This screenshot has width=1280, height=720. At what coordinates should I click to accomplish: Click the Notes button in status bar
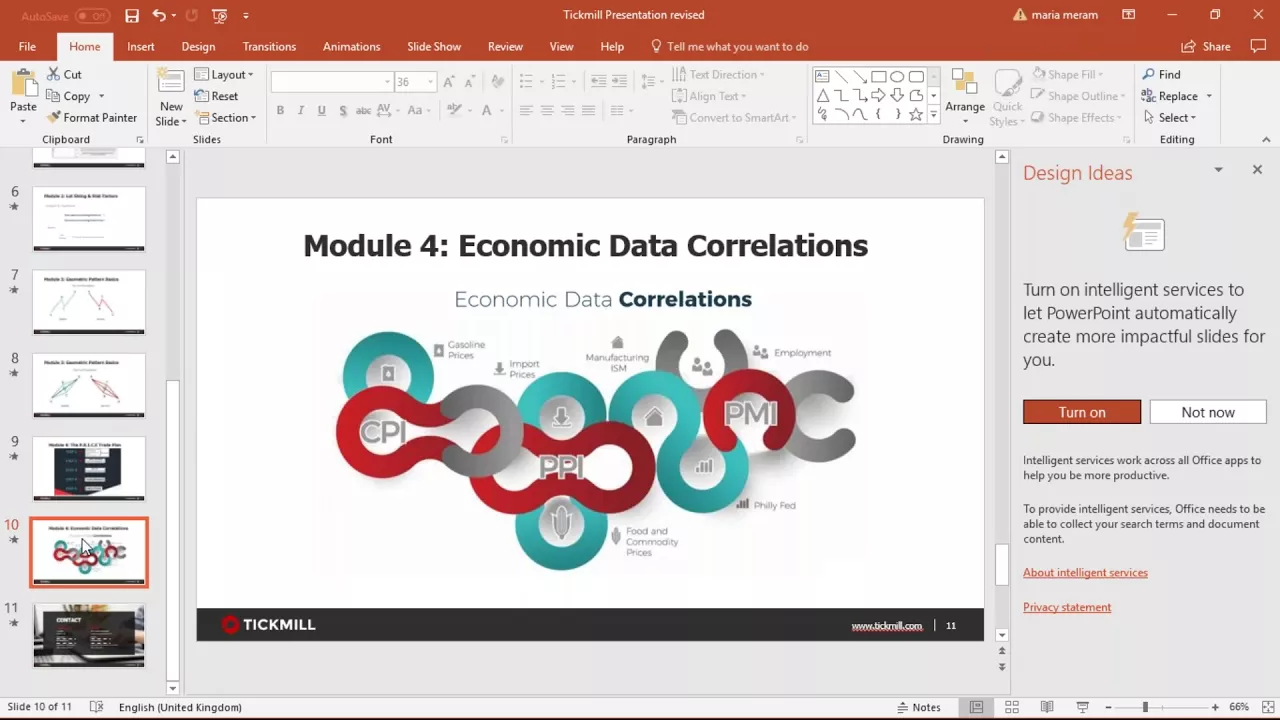tap(919, 707)
